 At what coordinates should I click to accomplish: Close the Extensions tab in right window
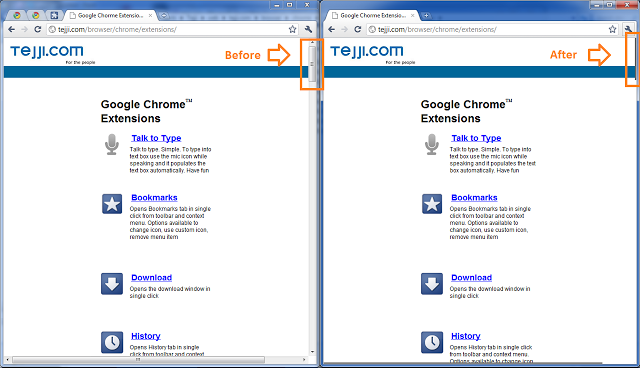(x=413, y=16)
